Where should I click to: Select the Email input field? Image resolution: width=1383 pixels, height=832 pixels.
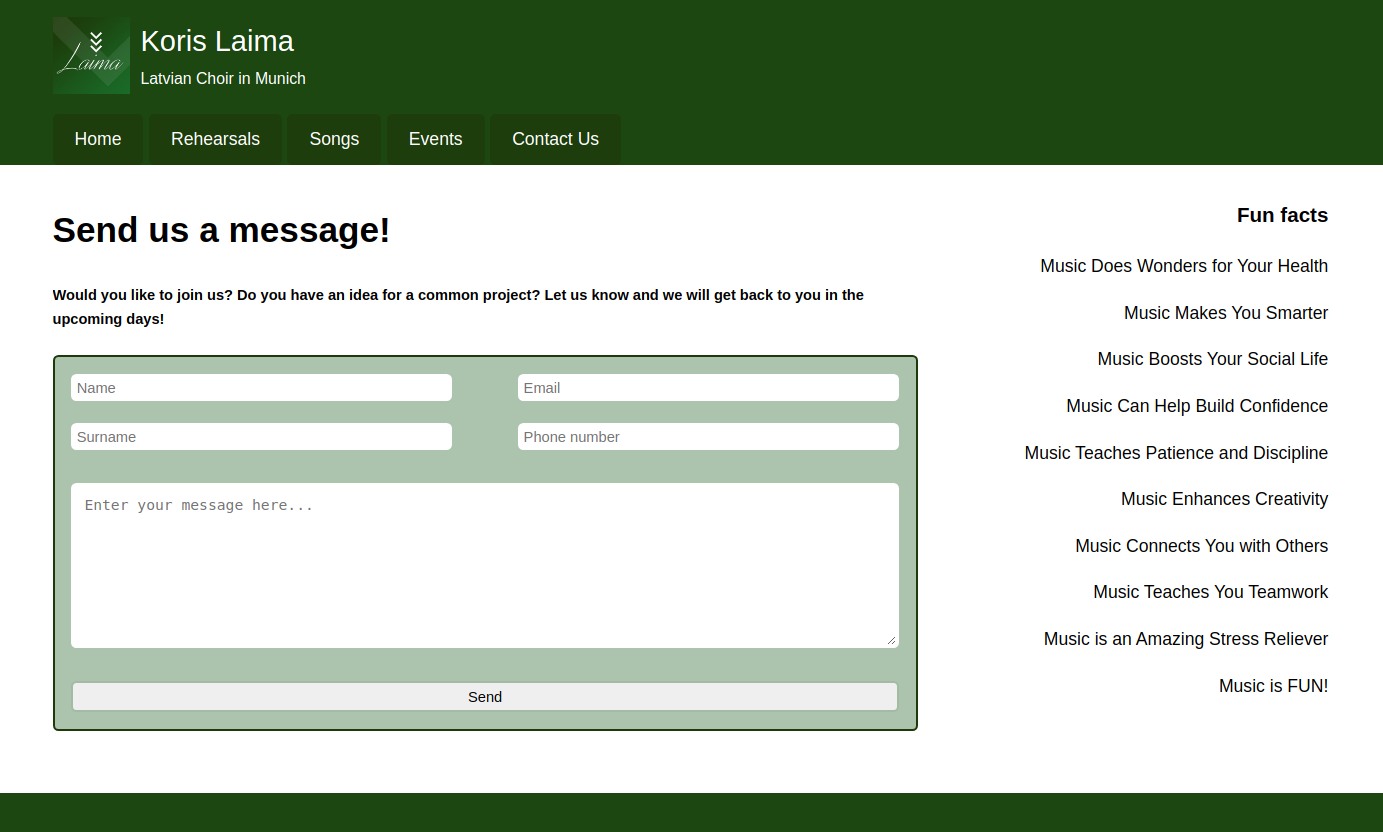[x=708, y=388]
